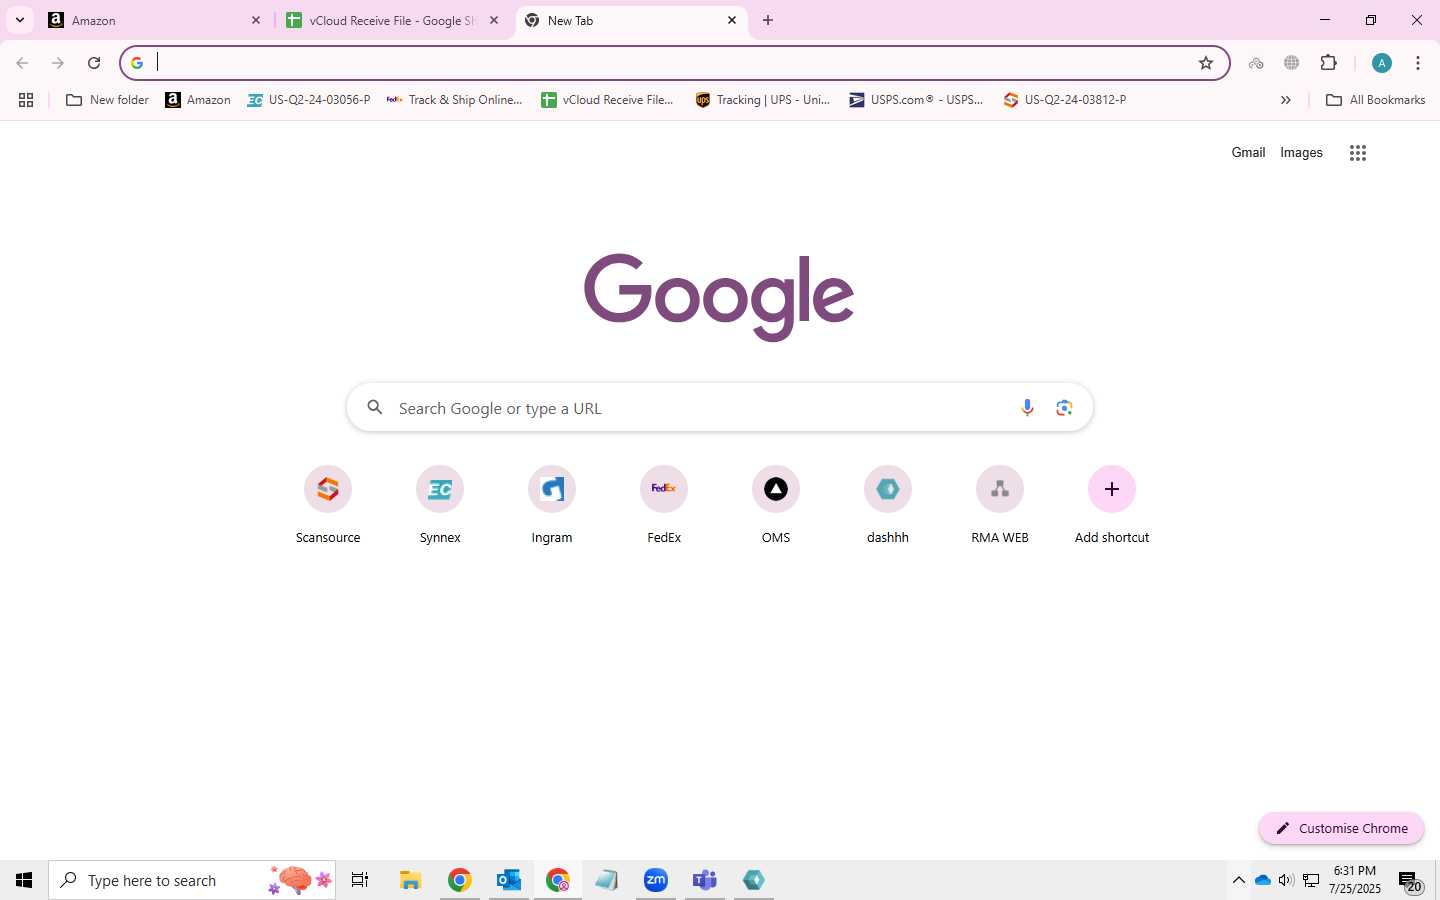1440x900 pixels.
Task: Focus the Google search box
Action: pyautogui.click(x=720, y=408)
